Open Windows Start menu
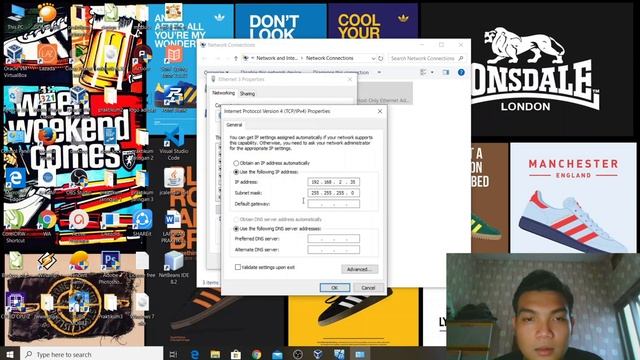The image size is (640, 360). coord(10,354)
